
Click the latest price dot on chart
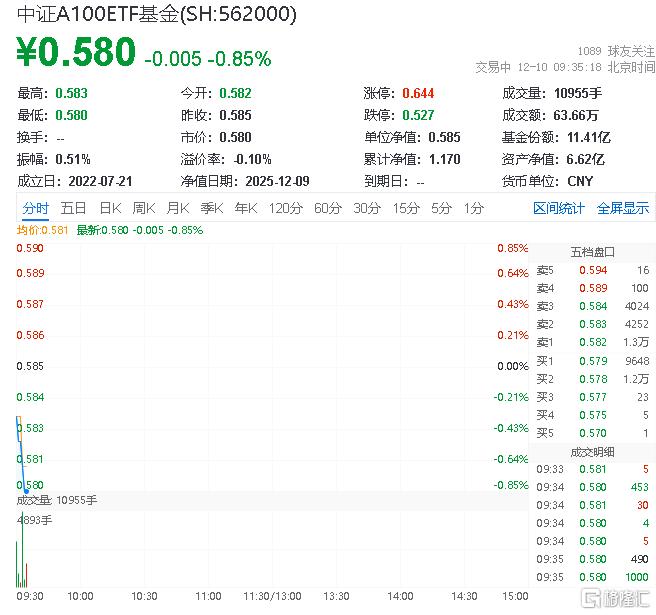point(26,491)
